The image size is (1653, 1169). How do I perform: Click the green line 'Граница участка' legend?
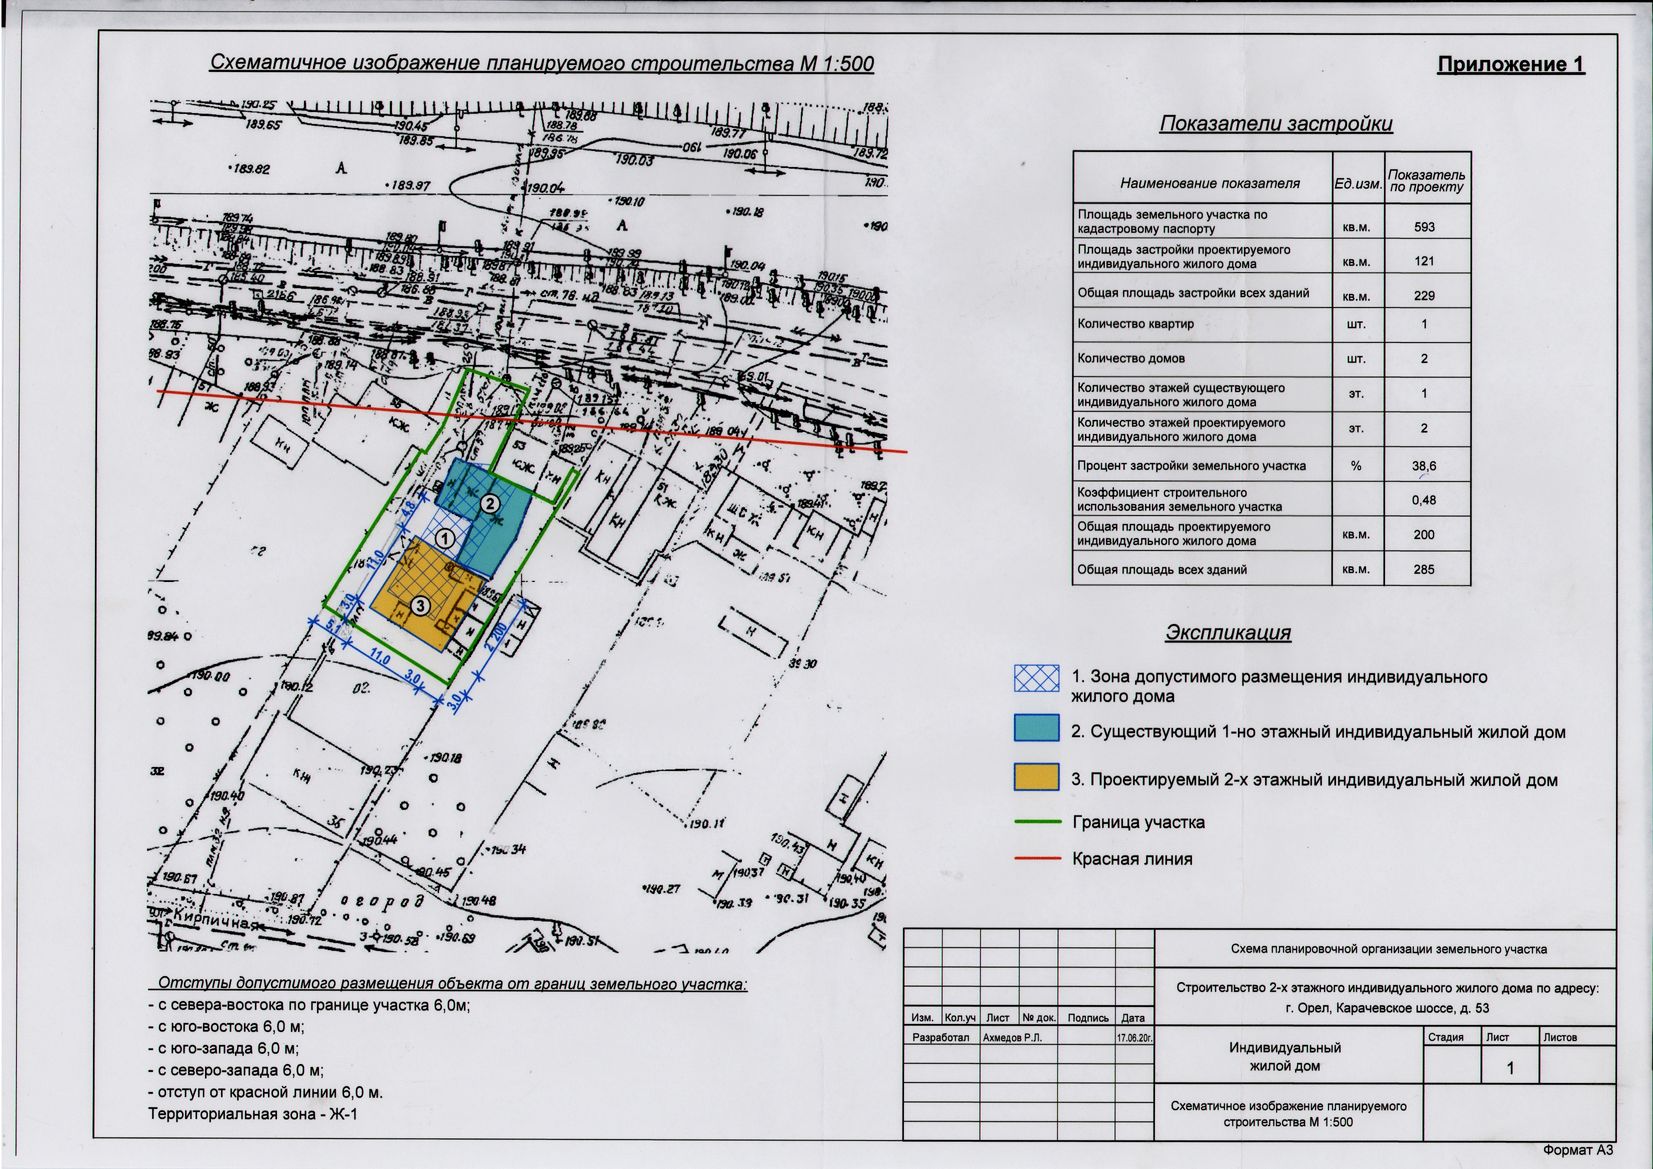tap(1037, 821)
